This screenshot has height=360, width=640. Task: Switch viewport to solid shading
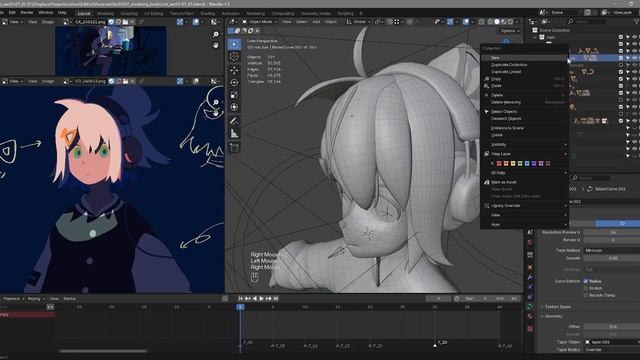[497, 21]
